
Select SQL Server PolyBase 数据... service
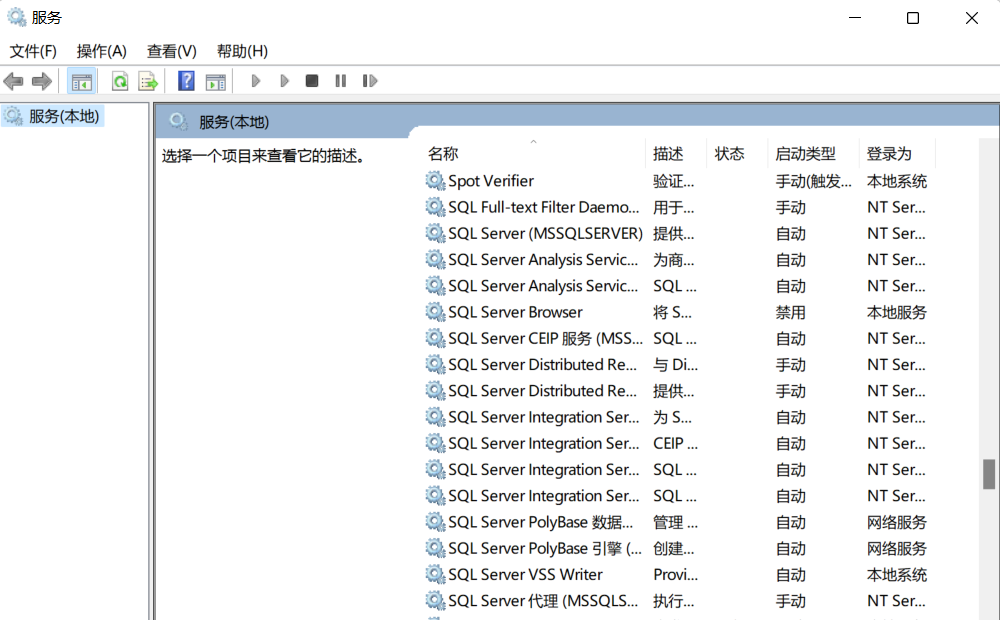tap(541, 522)
